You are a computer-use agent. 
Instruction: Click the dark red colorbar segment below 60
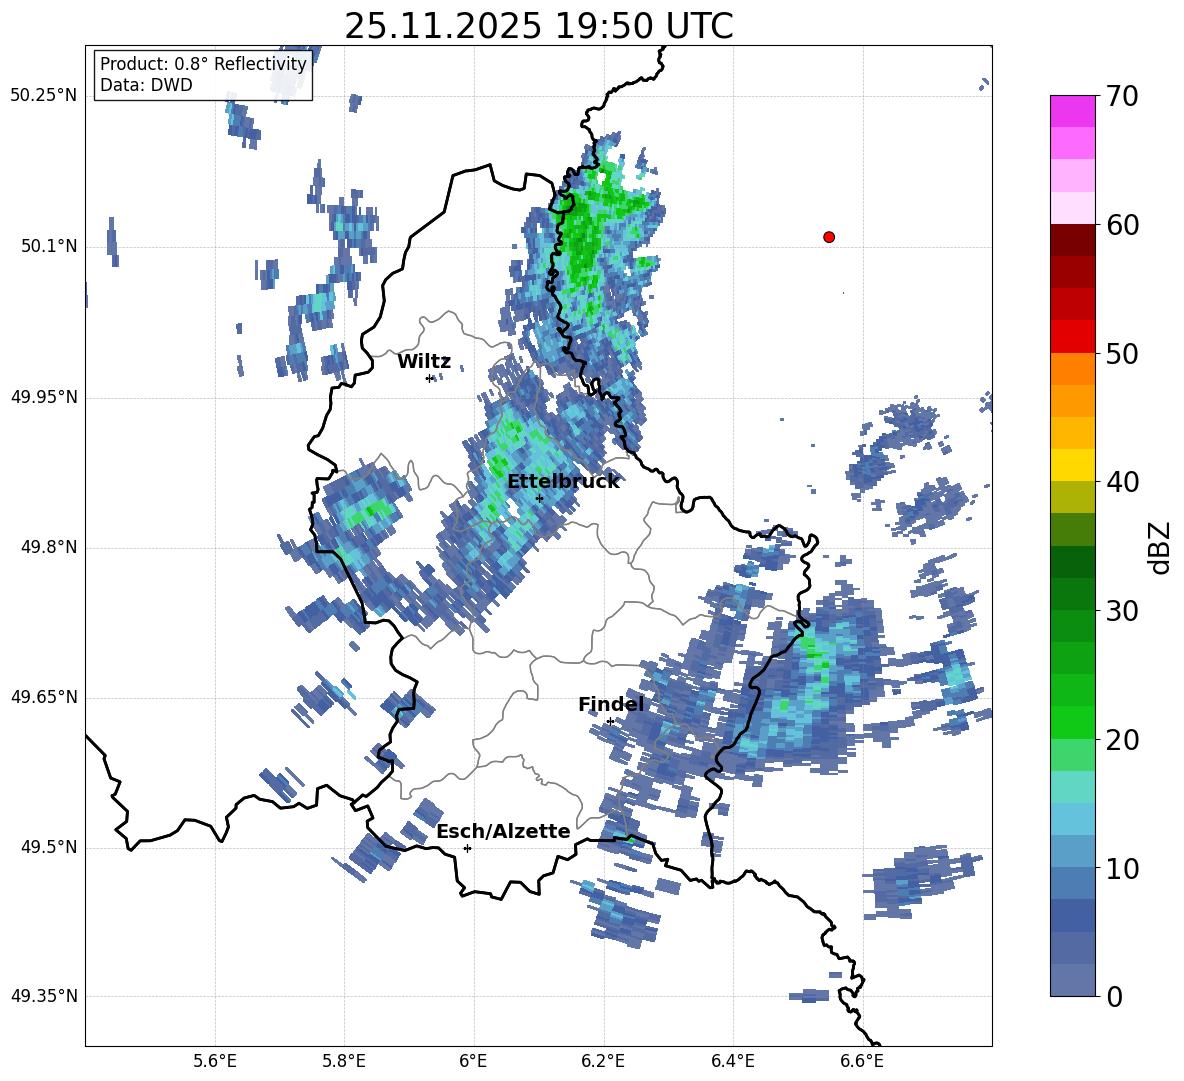tap(1072, 240)
